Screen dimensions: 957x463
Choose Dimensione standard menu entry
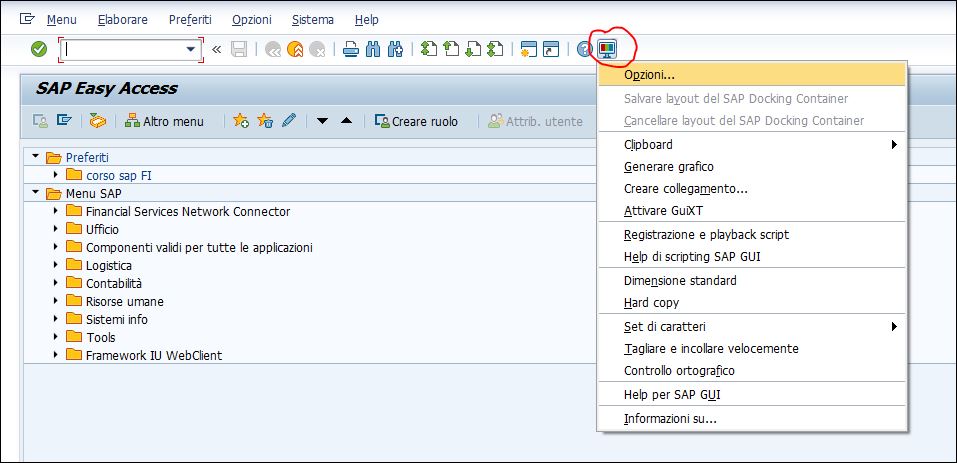tap(752, 281)
